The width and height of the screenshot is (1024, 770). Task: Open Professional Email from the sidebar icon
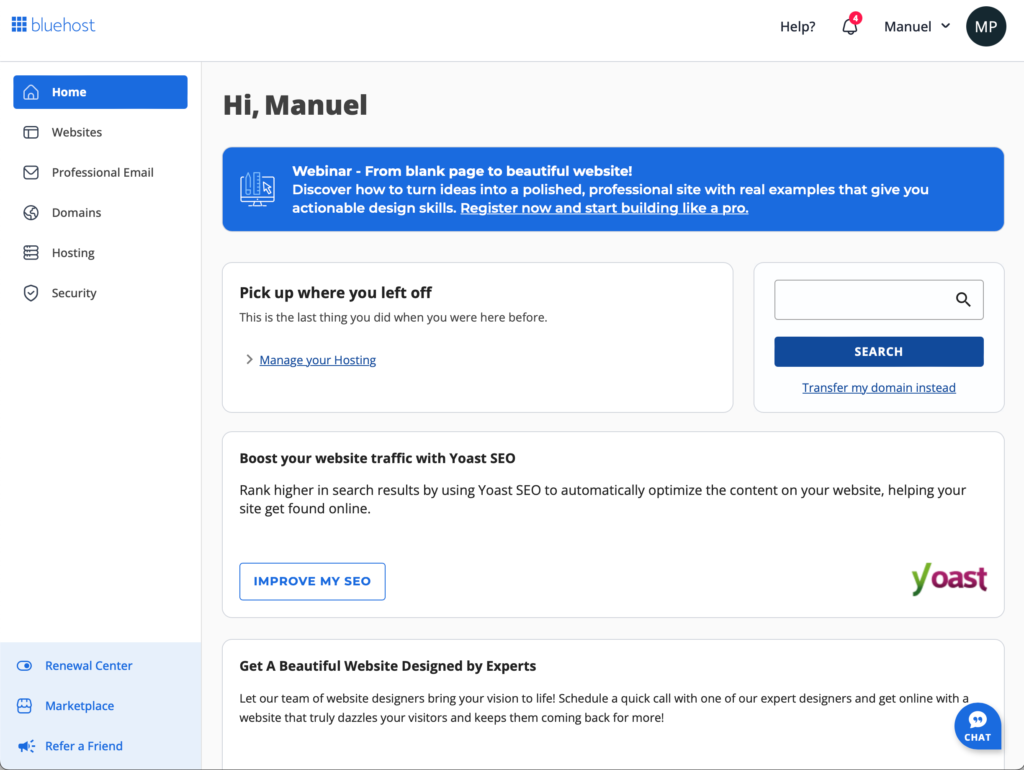tap(33, 171)
